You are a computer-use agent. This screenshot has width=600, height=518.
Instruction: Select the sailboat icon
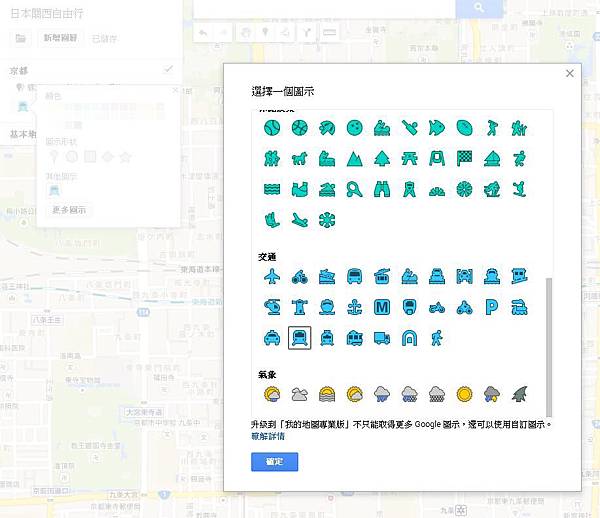[x=492, y=158]
